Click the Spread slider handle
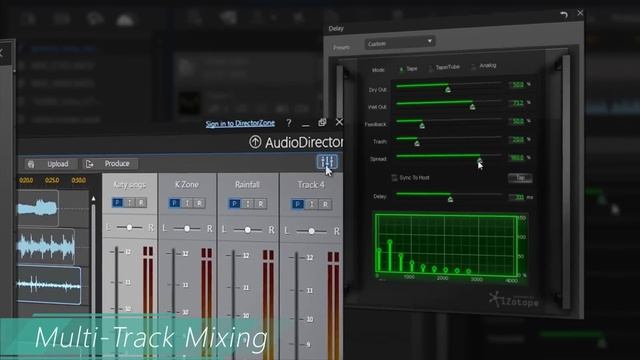This screenshot has height=360, width=640. [480, 160]
